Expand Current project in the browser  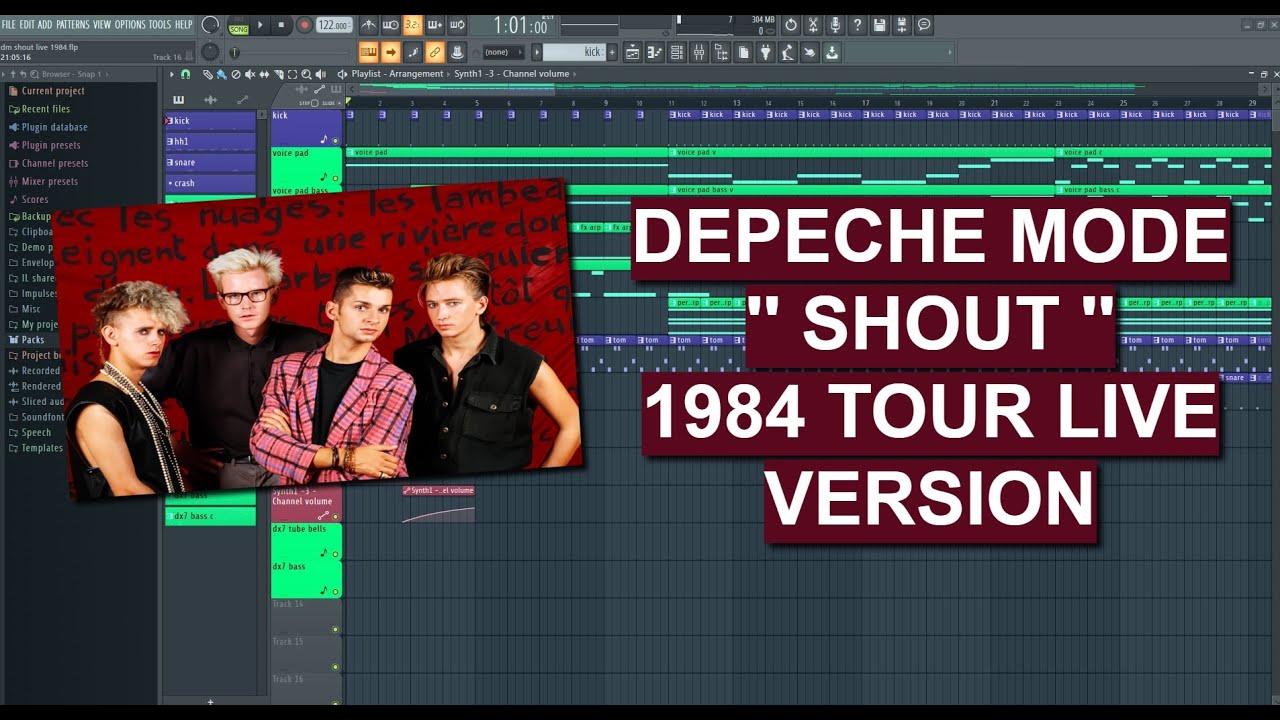point(53,91)
